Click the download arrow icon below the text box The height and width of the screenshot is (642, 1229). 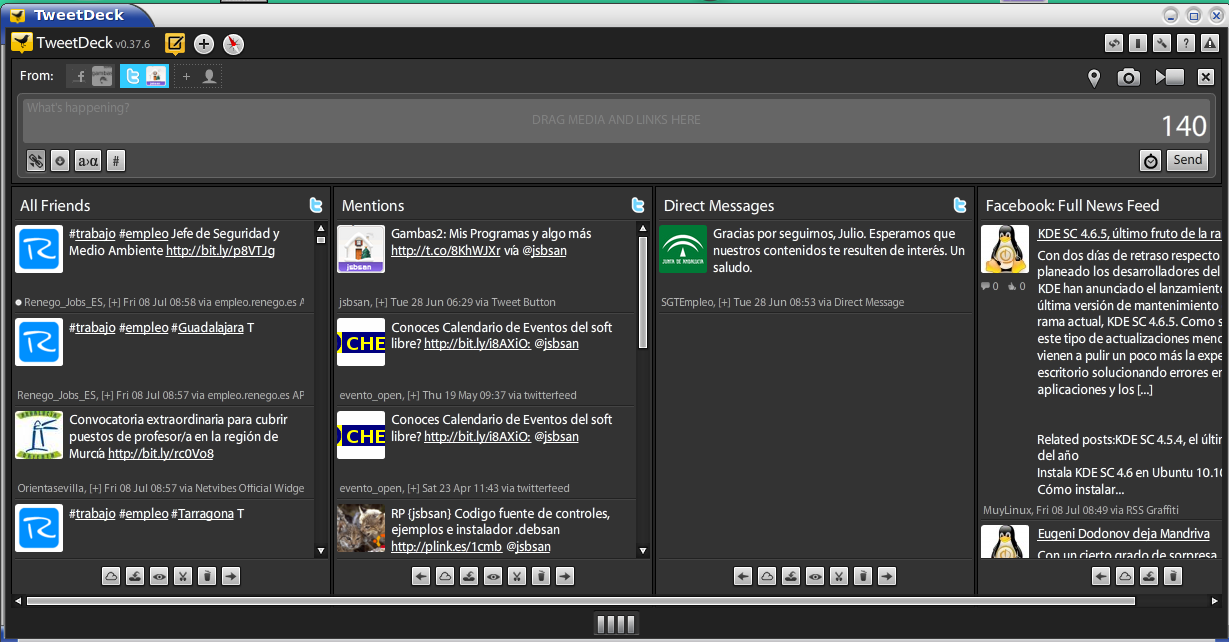60,160
